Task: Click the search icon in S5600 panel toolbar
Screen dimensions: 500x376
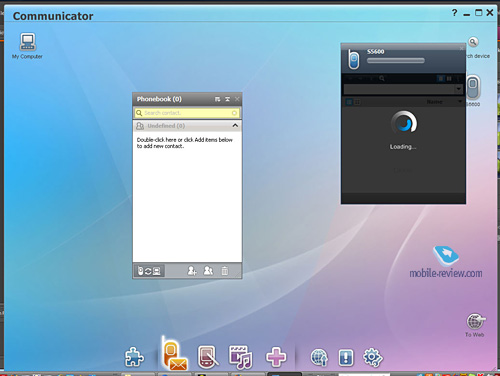Action: 382,79
